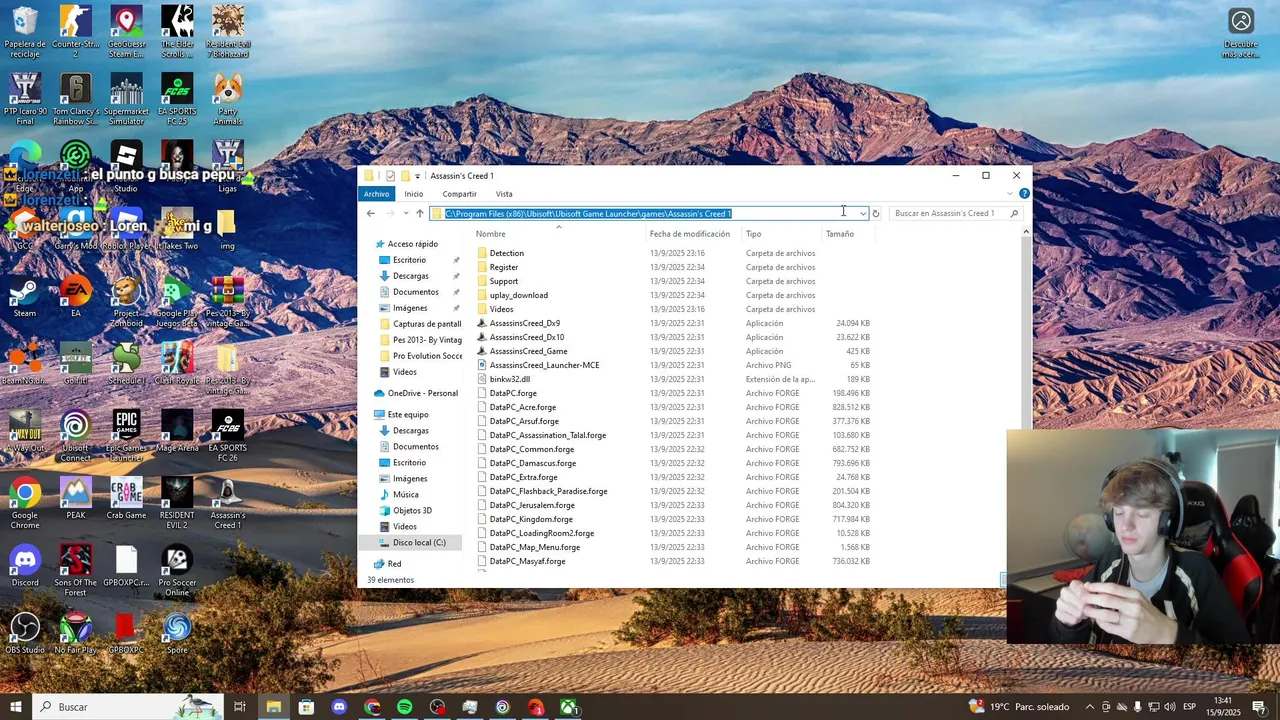Select Este equipo in navigation pane
Viewport: 1280px width, 720px height.
point(408,414)
